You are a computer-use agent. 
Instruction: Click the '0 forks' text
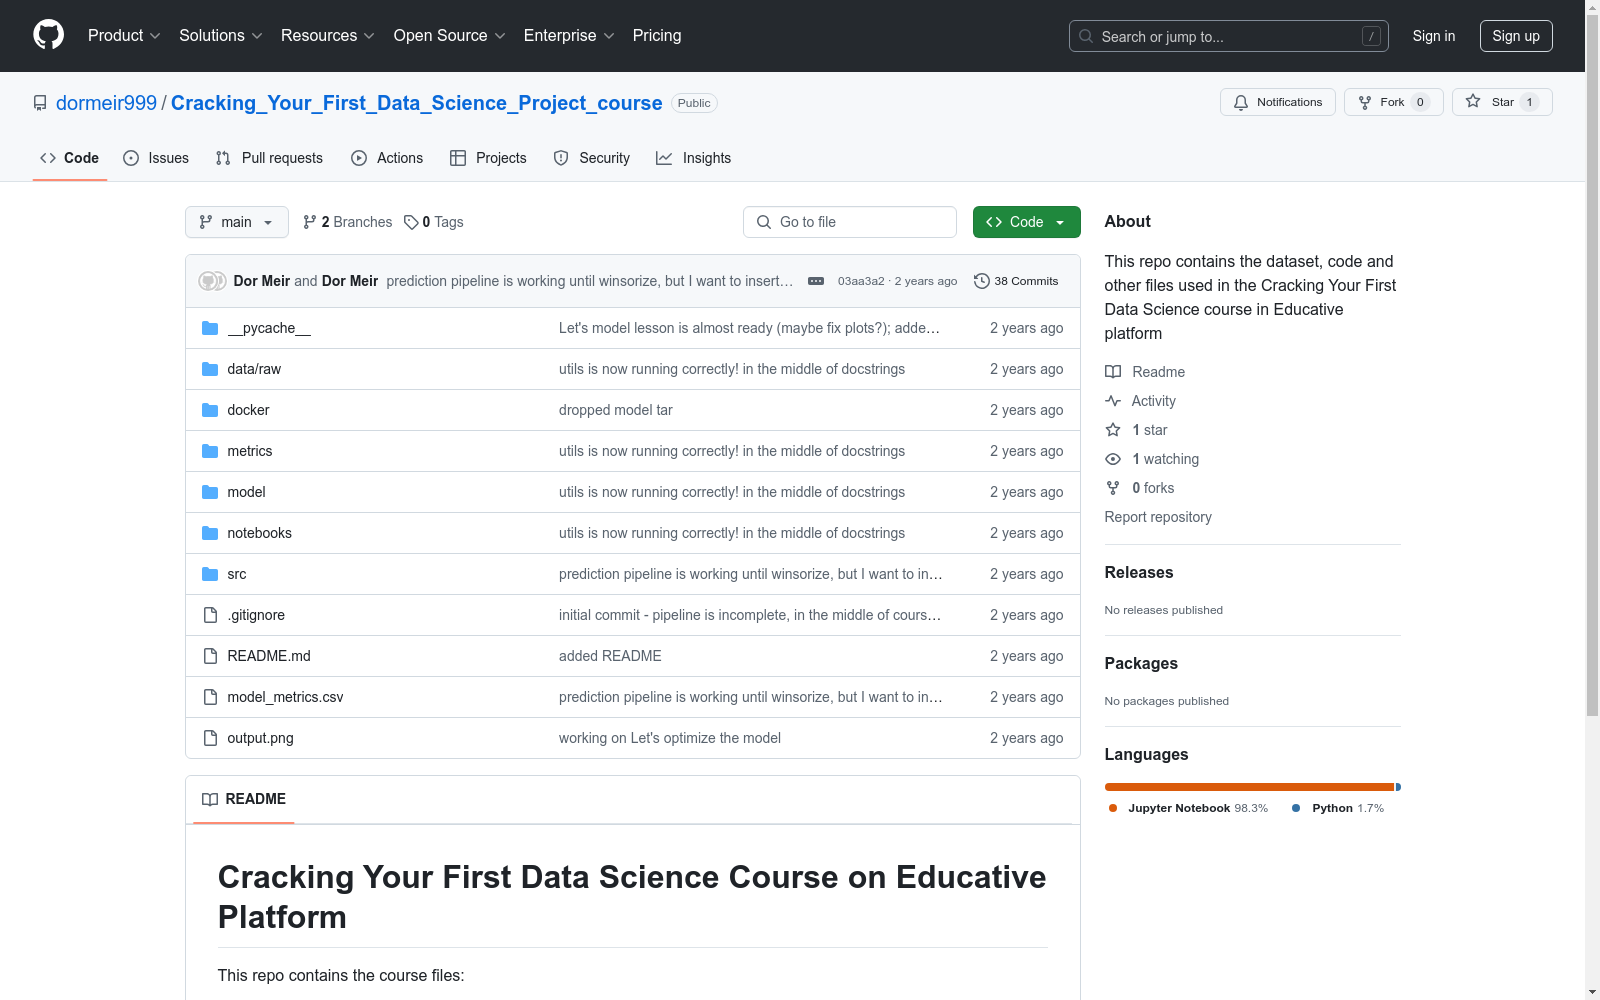1153,488
